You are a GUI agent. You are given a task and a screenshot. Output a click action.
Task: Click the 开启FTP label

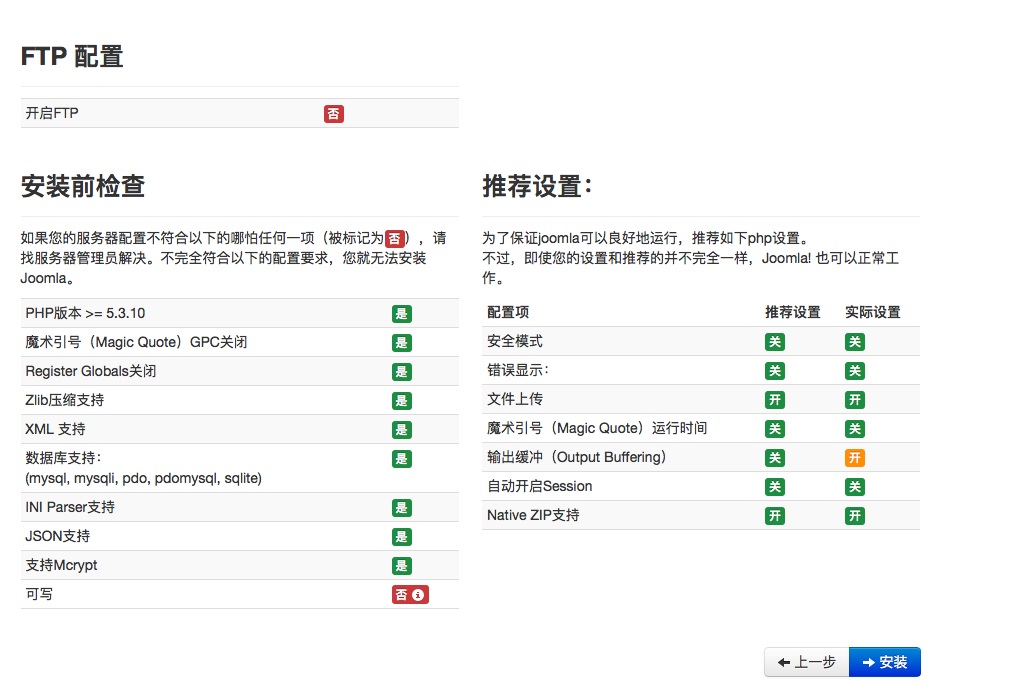click(x=52, y=113)
